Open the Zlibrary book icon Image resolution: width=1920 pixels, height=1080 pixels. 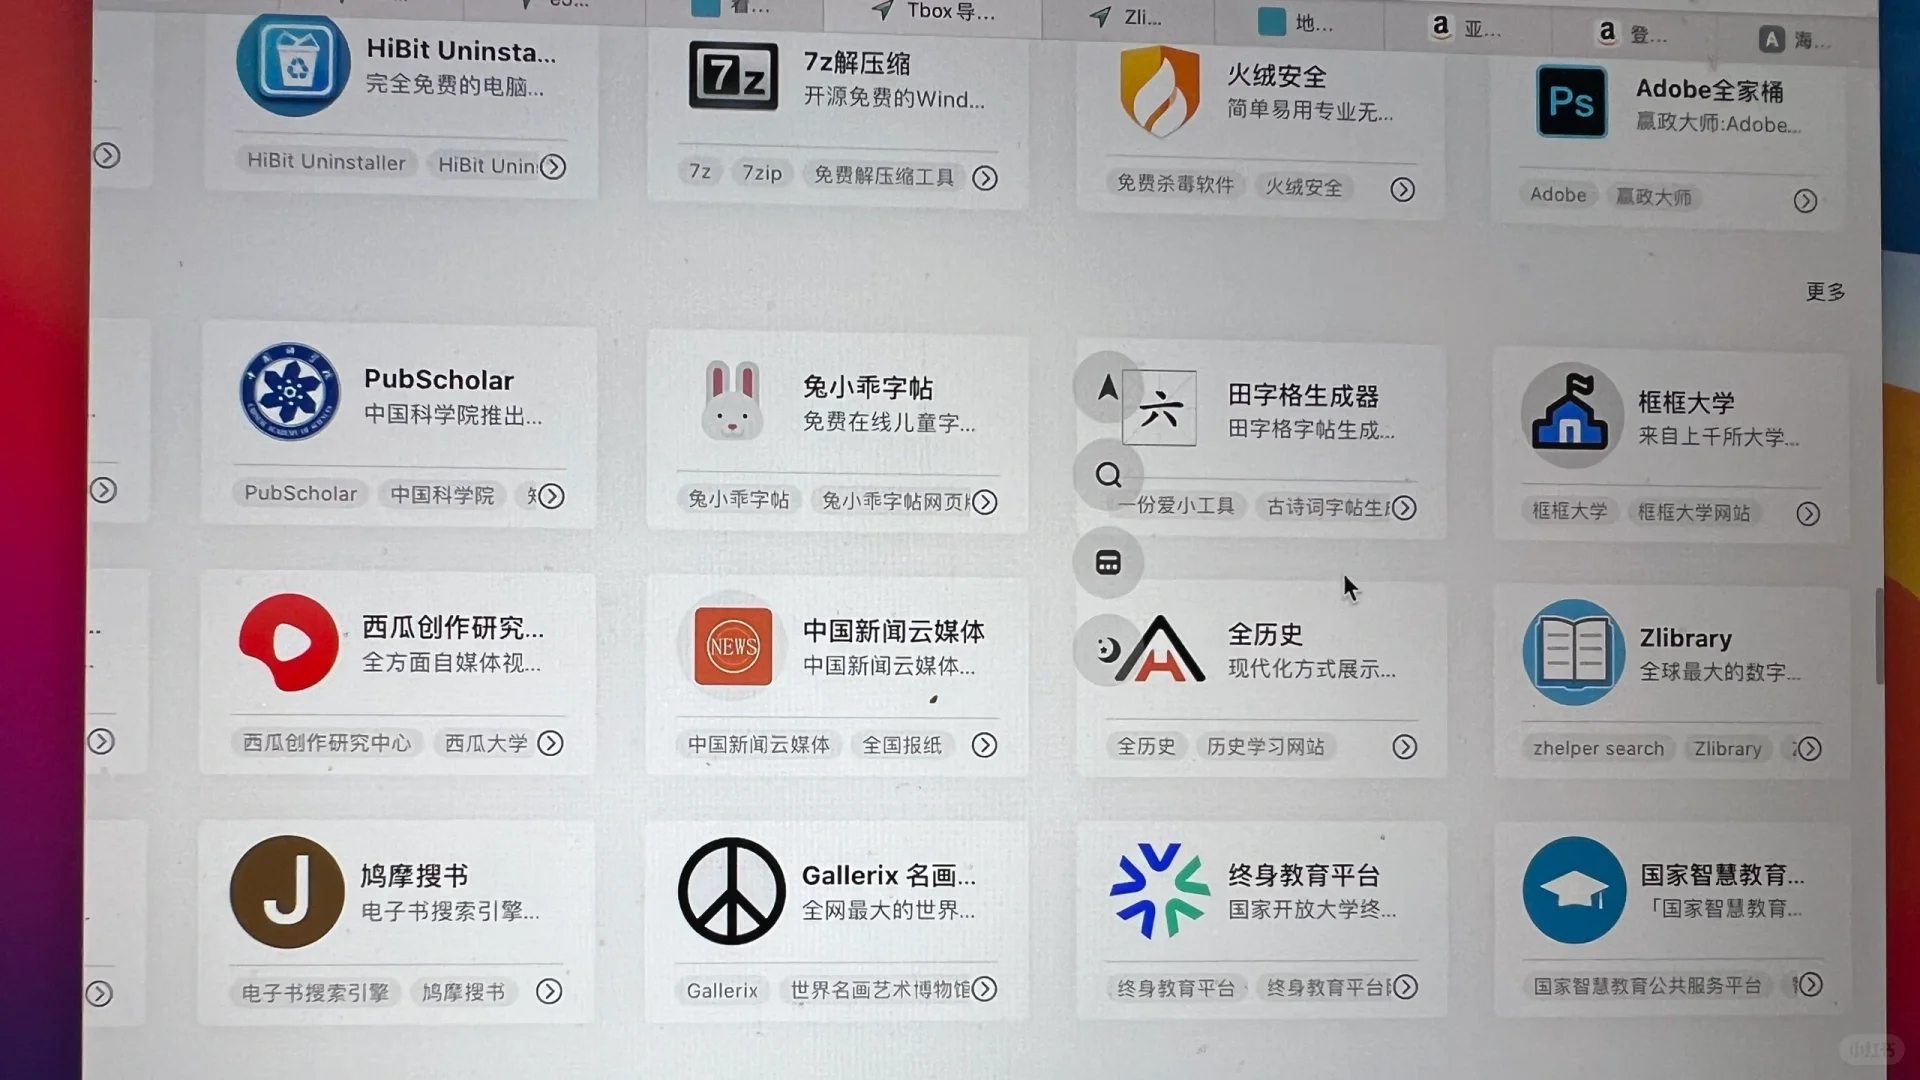point(1574,652)
